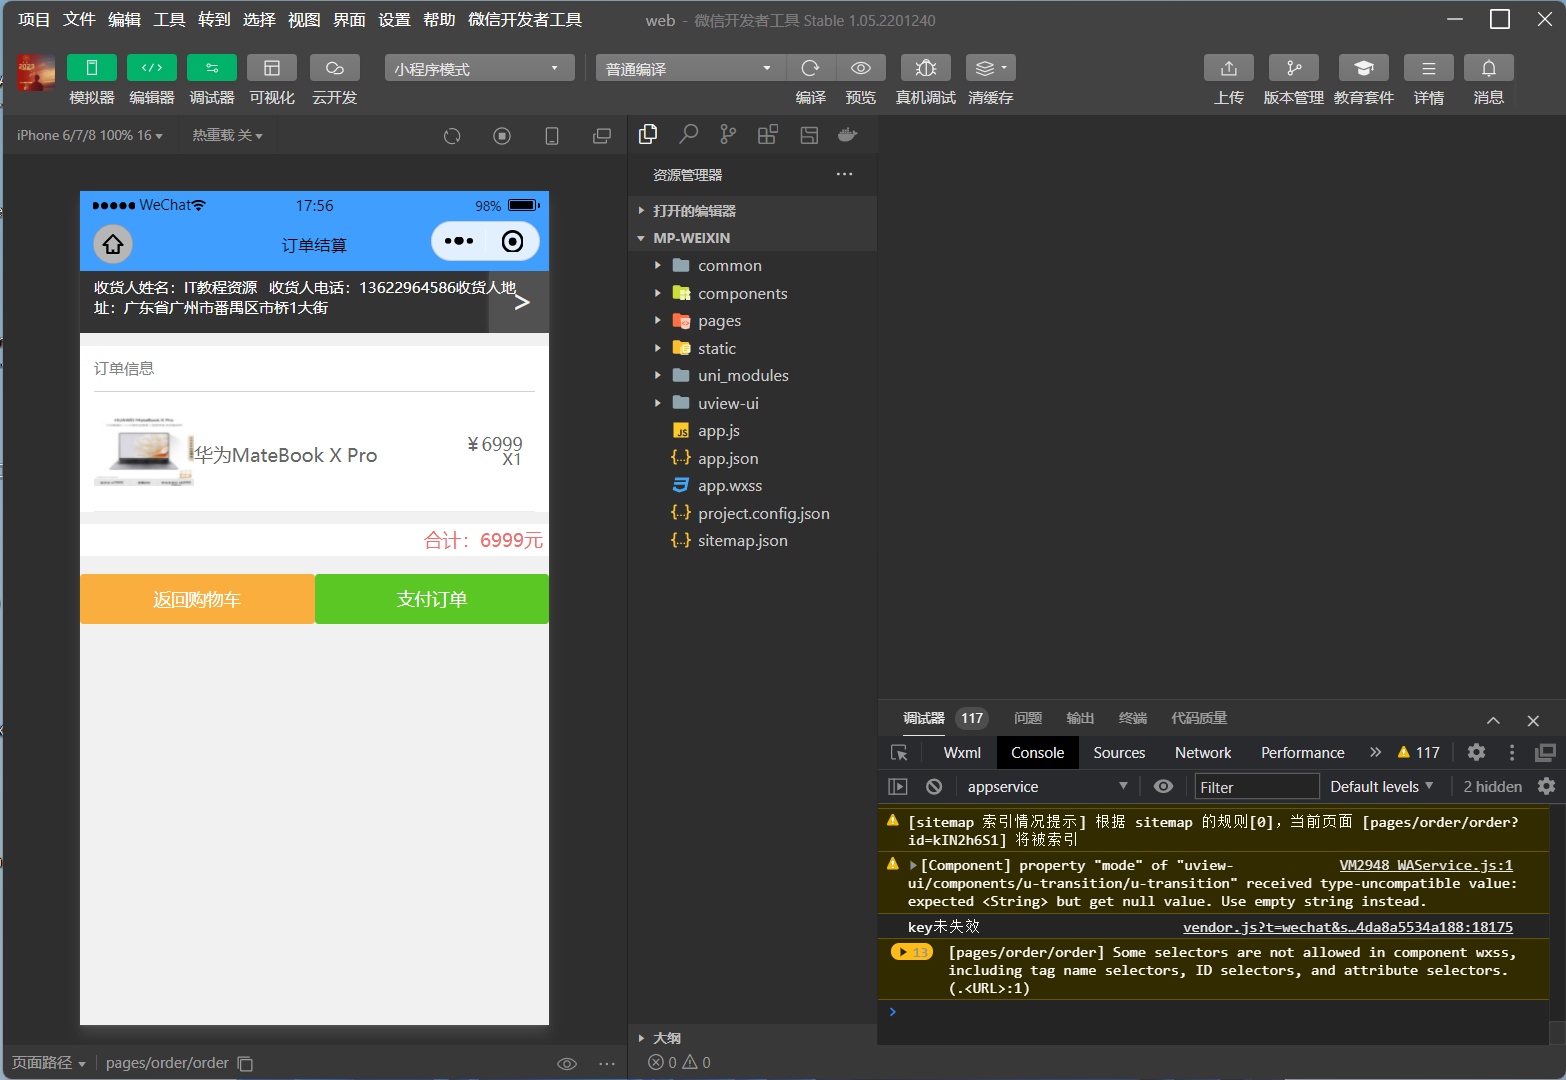Open the address arrow in simulator
The image size is (1566, 1080).
(520, 302)
